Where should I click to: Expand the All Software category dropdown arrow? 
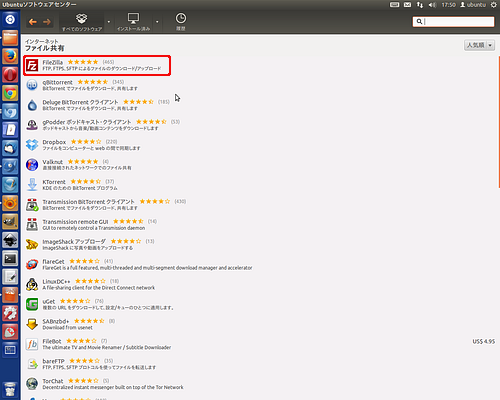tap(109, 22)
